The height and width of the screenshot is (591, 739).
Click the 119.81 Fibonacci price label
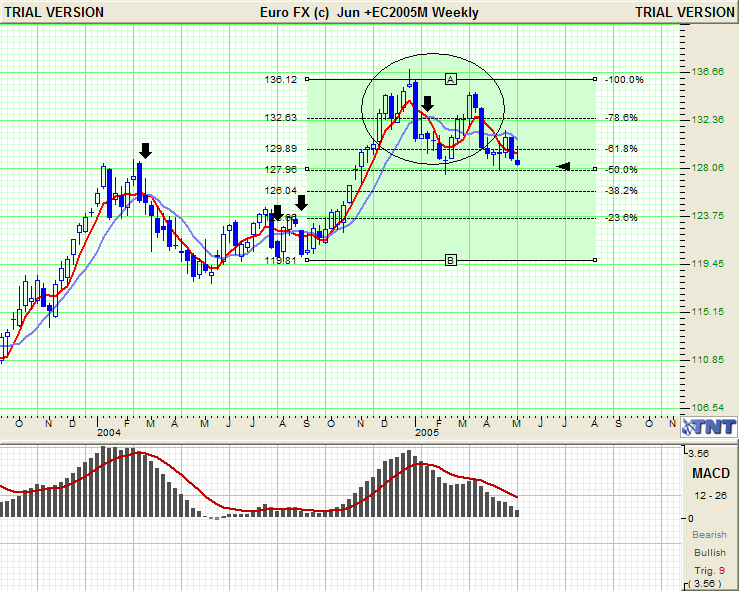pyautogui.click(x=281, y=260)
